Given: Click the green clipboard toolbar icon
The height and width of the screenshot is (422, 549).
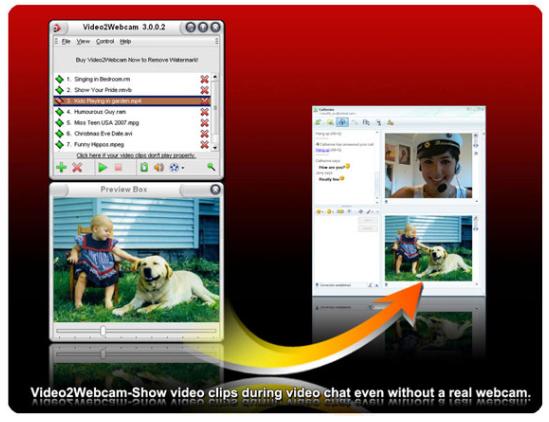Looking at the screenshot, I should [x=144, y=167].
